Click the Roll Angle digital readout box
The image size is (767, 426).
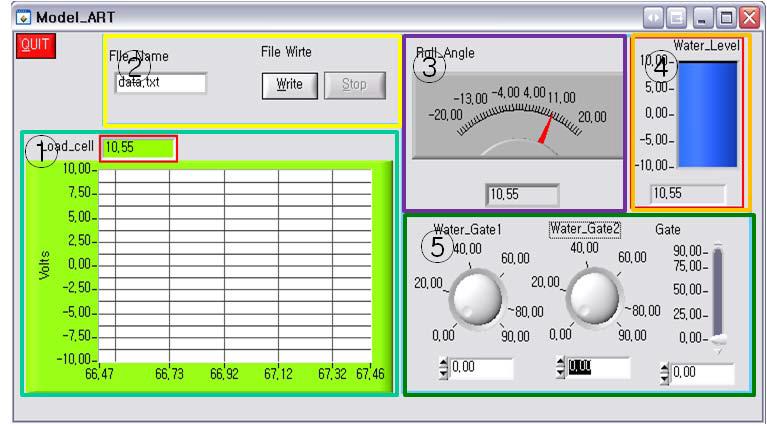coord(521,194)
